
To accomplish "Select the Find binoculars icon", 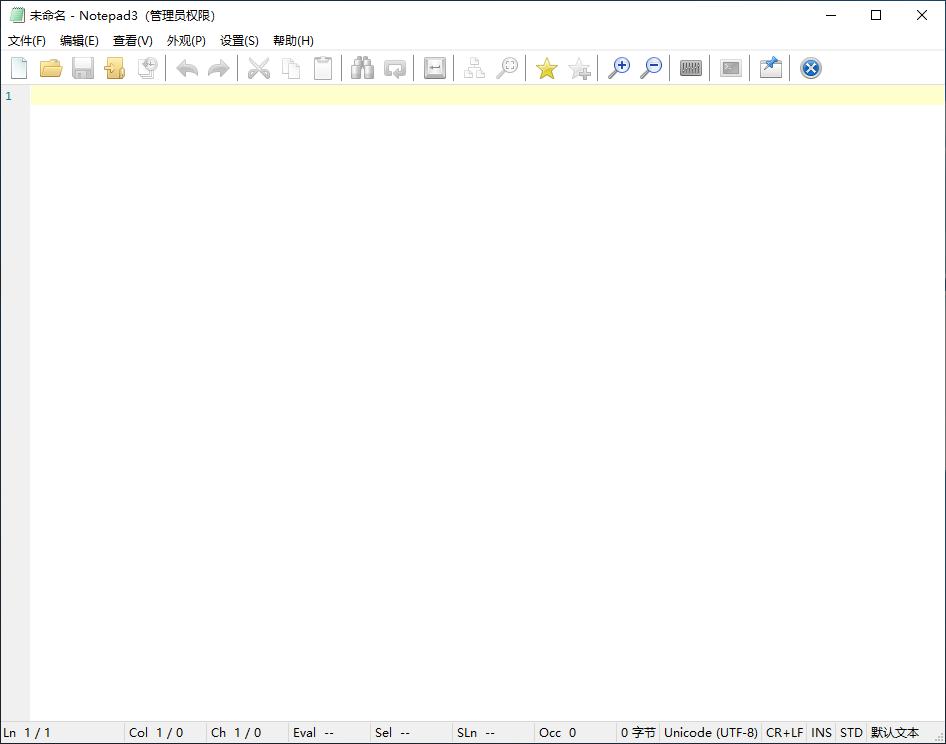I will pos(362,67).
